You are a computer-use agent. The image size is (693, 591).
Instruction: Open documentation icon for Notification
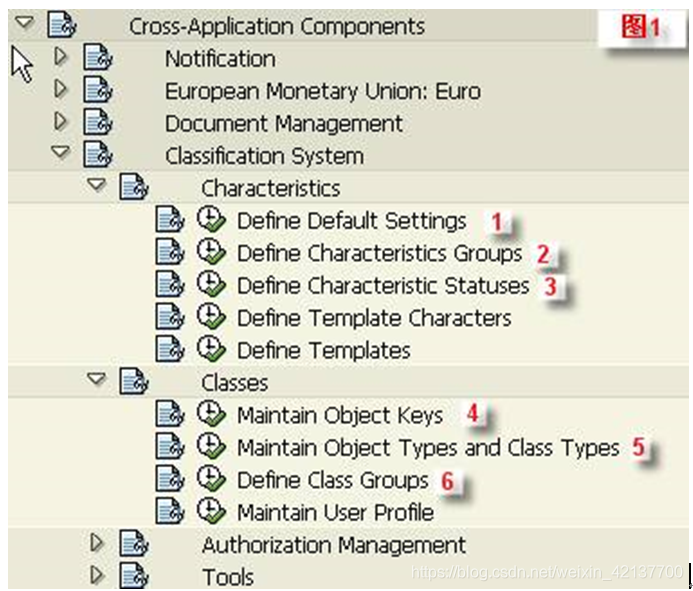98,57
